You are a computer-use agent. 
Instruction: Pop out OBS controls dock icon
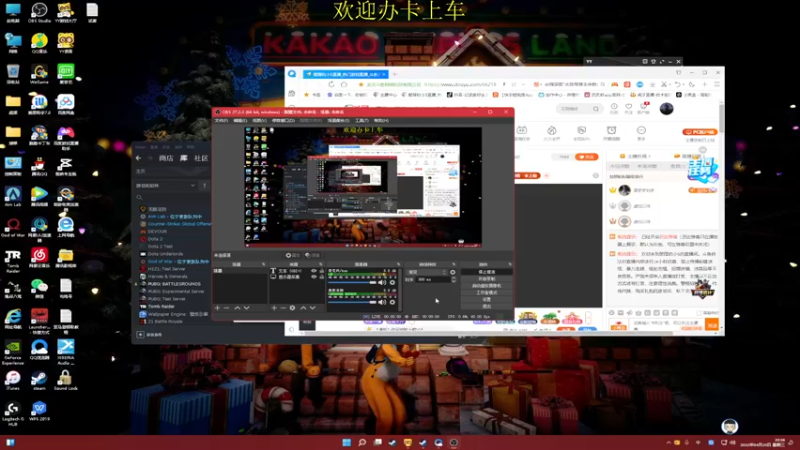pyautogui.click(x=510, y=264)
